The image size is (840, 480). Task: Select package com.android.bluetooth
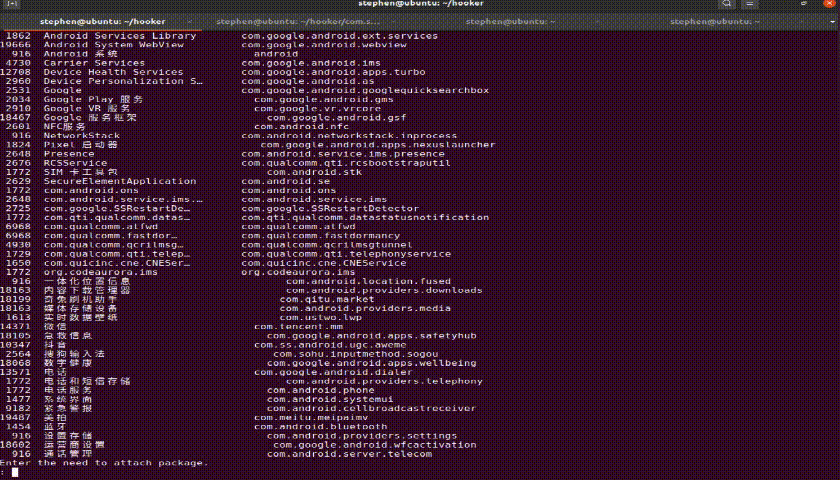(320, 426)
